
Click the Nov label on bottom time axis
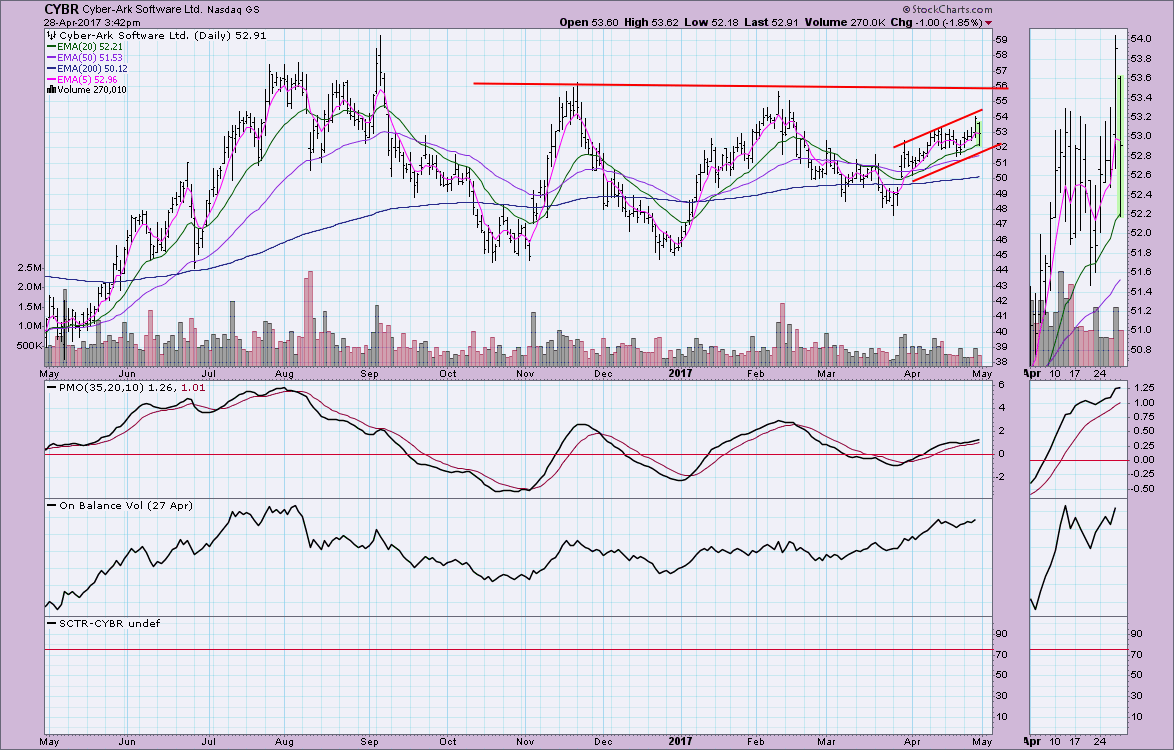tap(526, 742)
